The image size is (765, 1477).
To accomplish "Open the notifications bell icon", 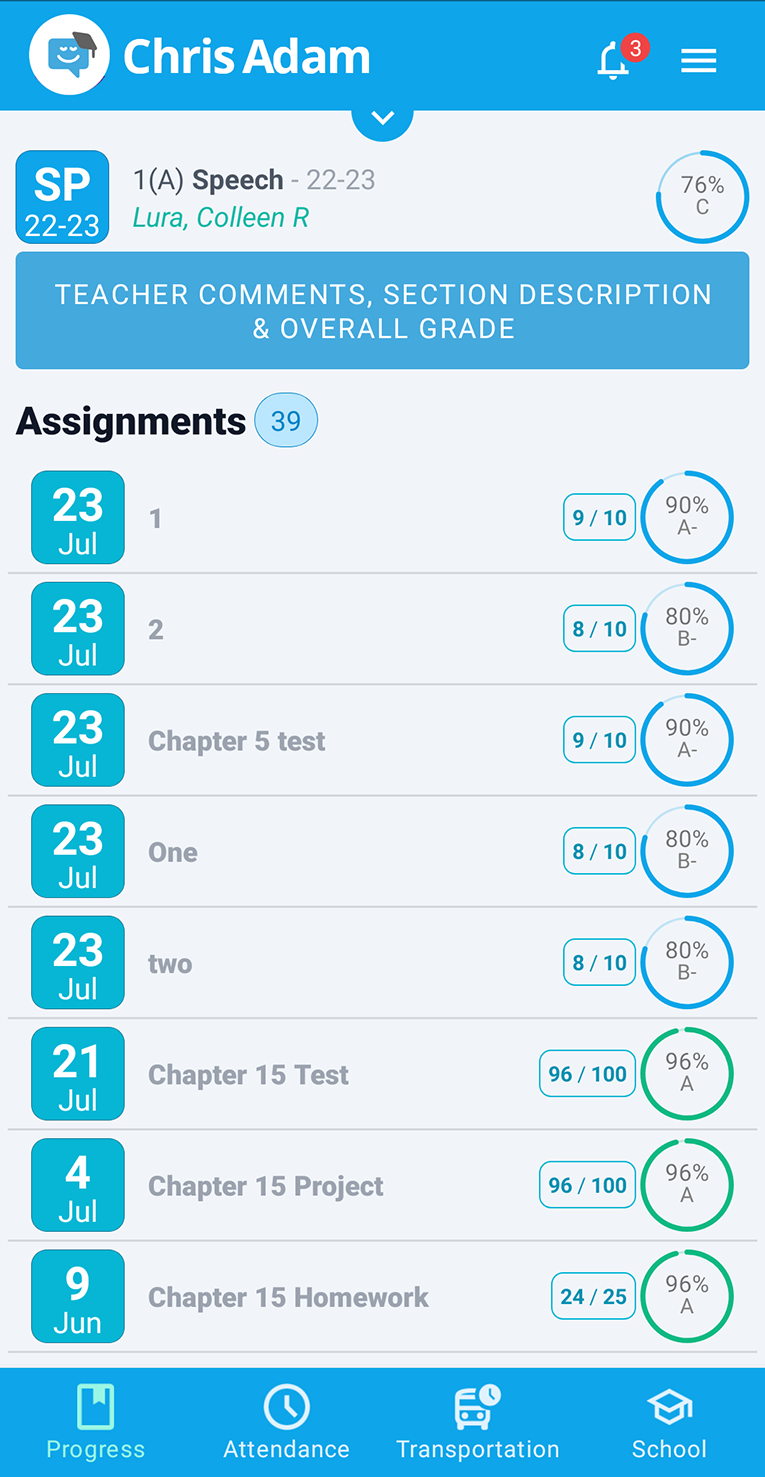I will pyautogui.click(x=614, y=61).
